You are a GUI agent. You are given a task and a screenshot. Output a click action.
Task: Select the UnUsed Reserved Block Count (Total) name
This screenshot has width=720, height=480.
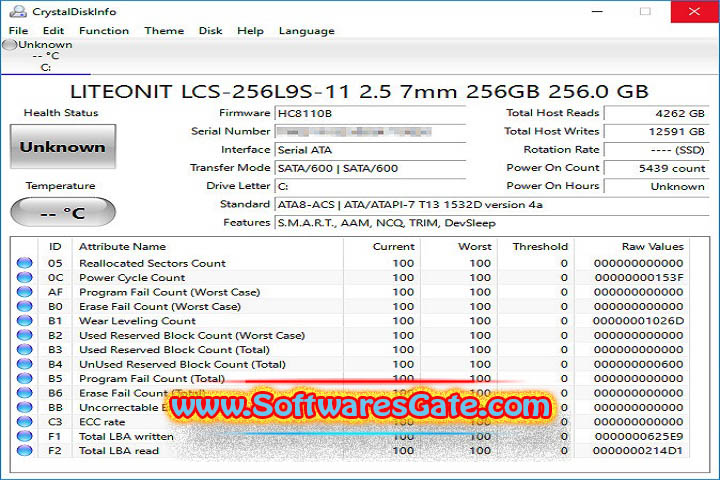tap(182, 364)
